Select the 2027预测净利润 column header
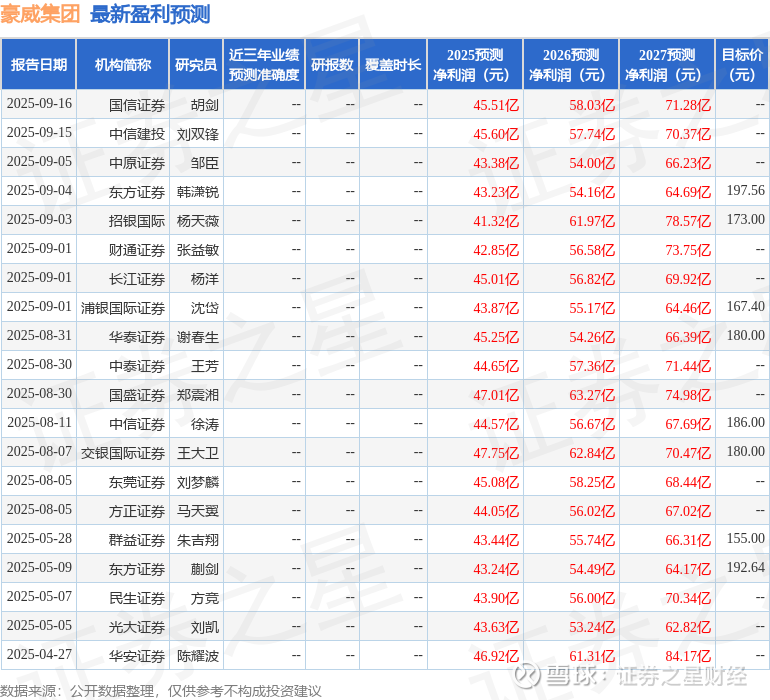Screen dimensions: 770x700 coord(667,64)
